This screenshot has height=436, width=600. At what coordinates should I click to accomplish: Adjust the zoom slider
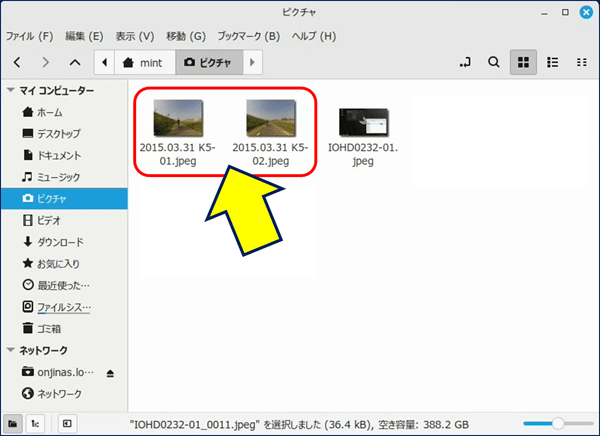pyautogui.click(x=558, y=423)
